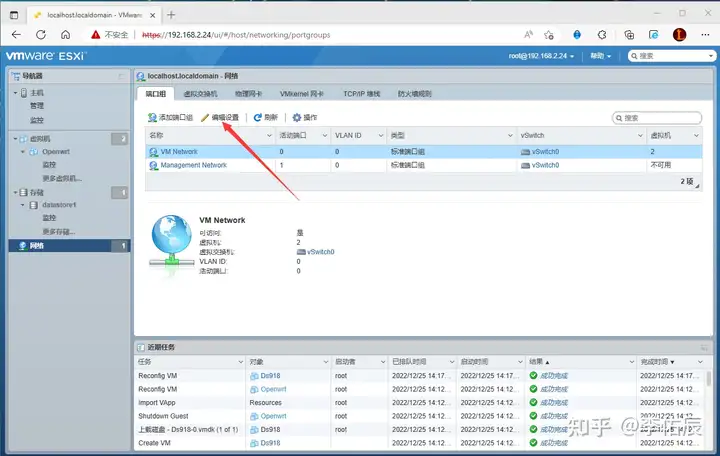Click the Management Network row's port group icon
The height and width of the screenshot is (456, 720).
153,165
